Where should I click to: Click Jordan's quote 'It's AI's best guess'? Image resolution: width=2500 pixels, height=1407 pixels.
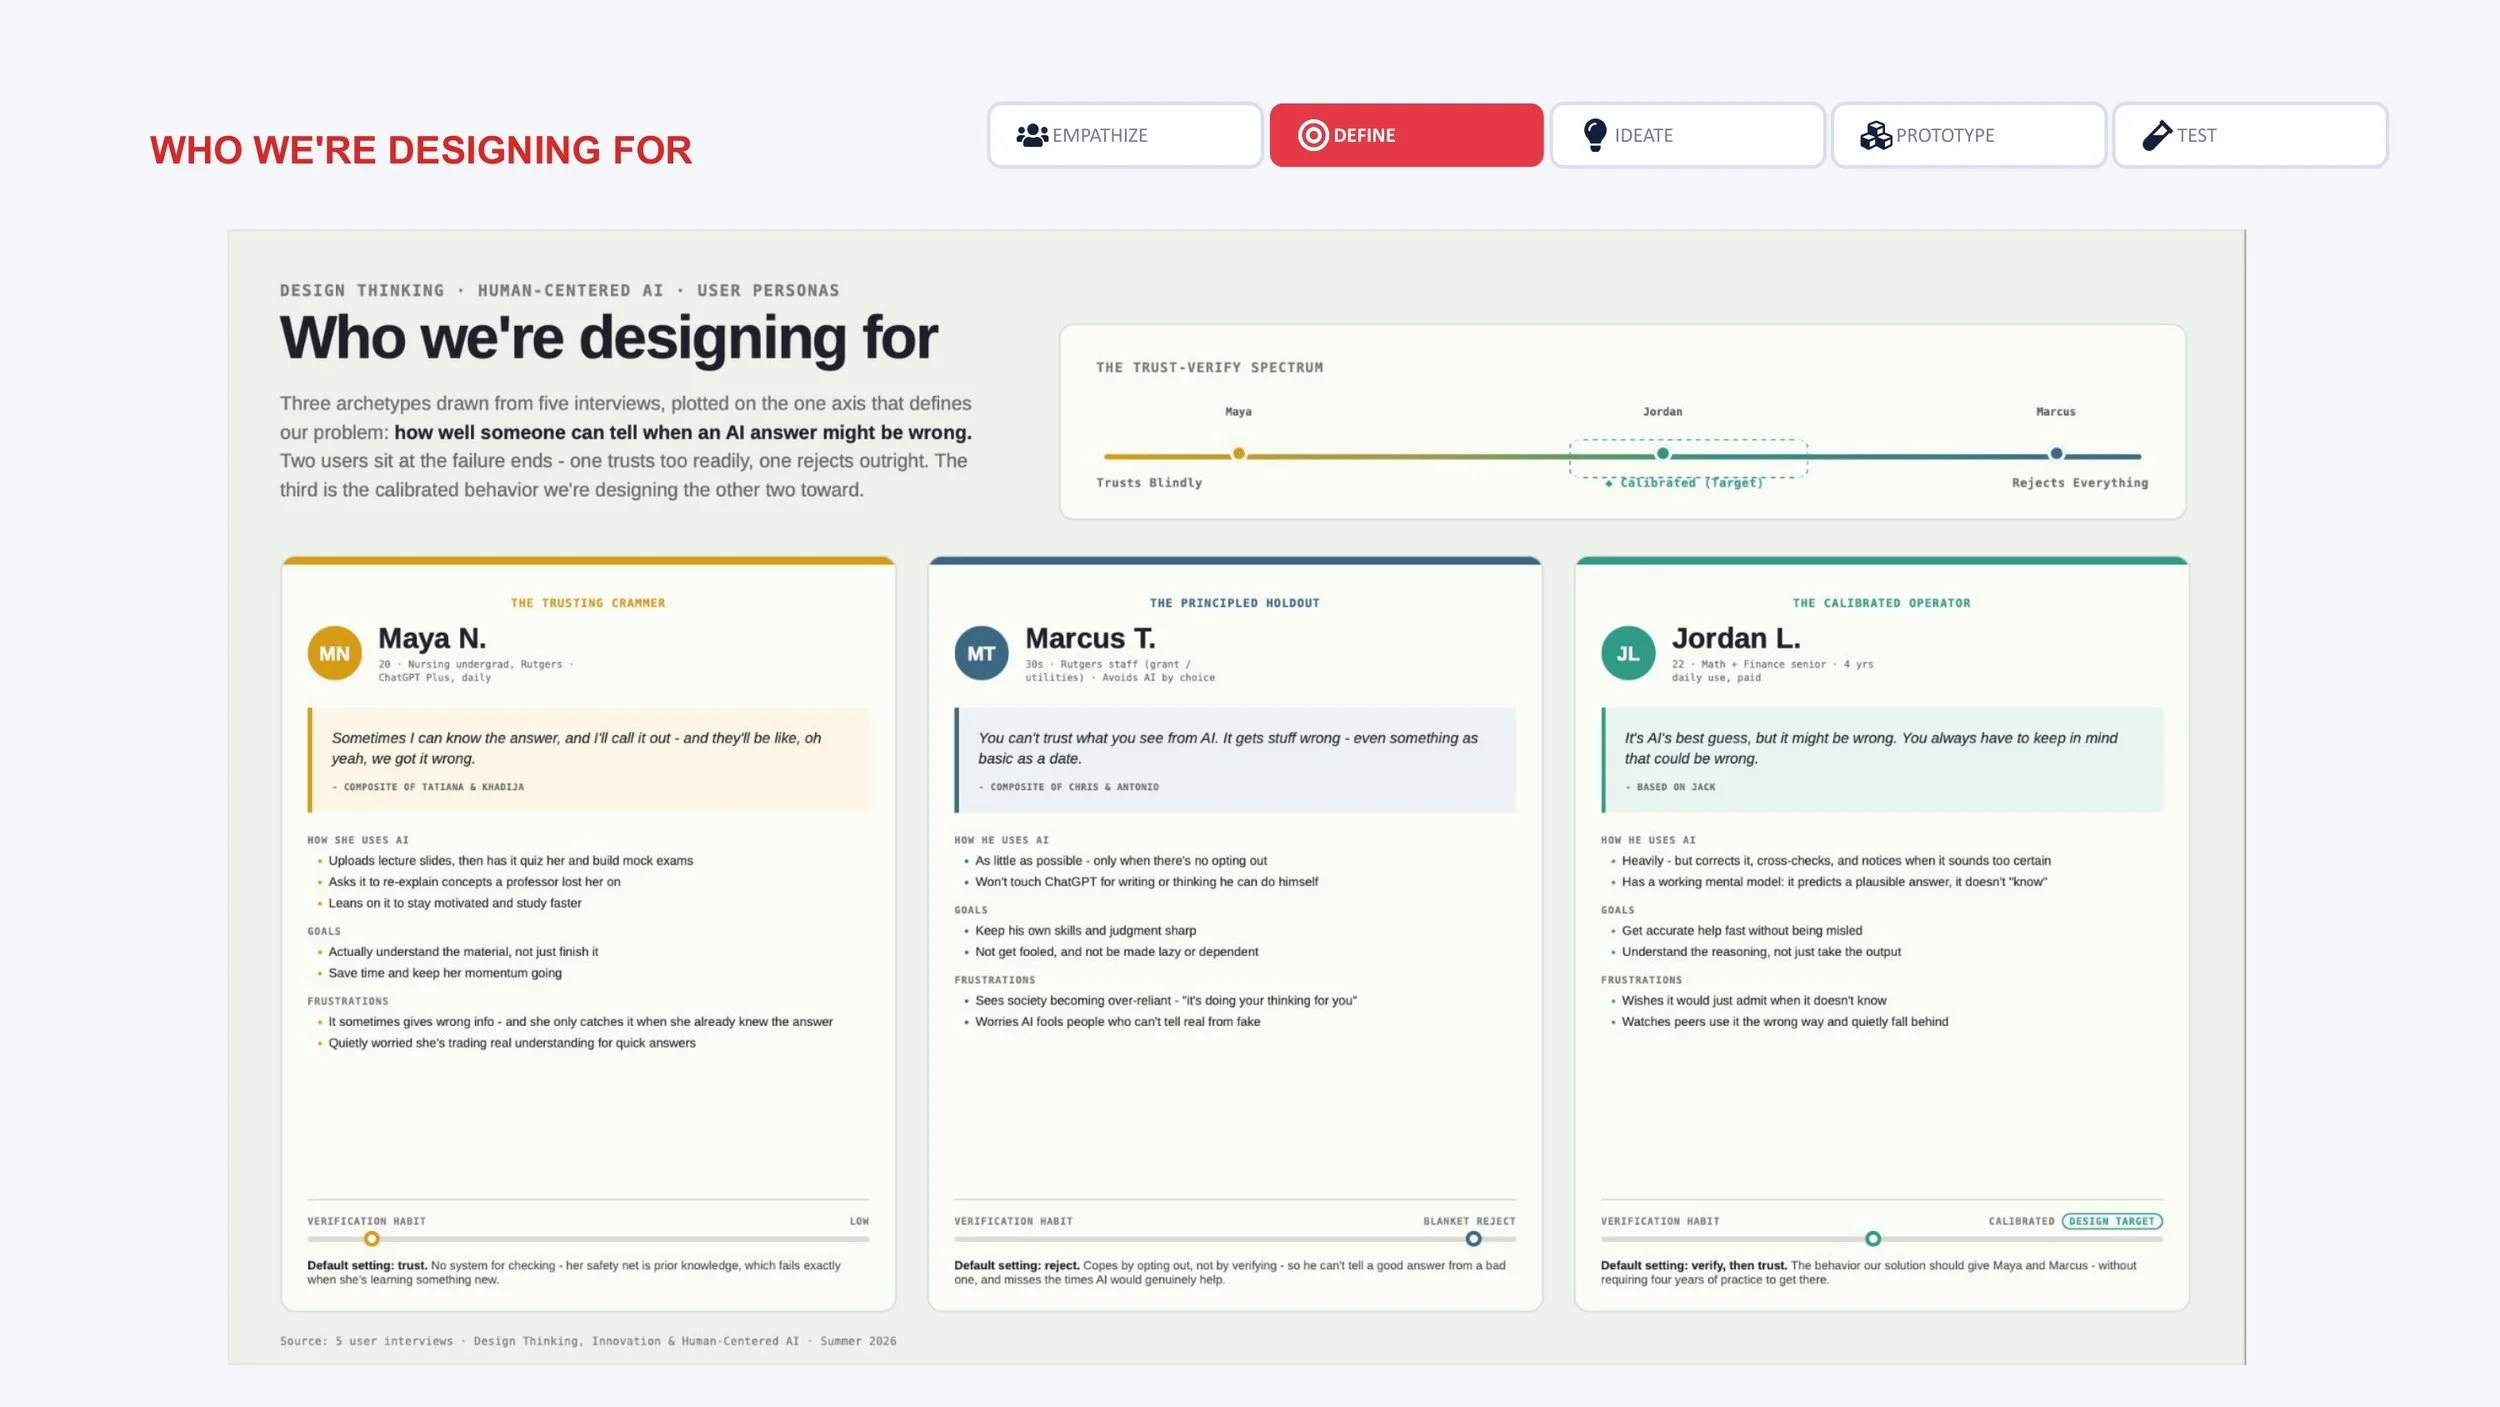click(x=1871, y=748)
